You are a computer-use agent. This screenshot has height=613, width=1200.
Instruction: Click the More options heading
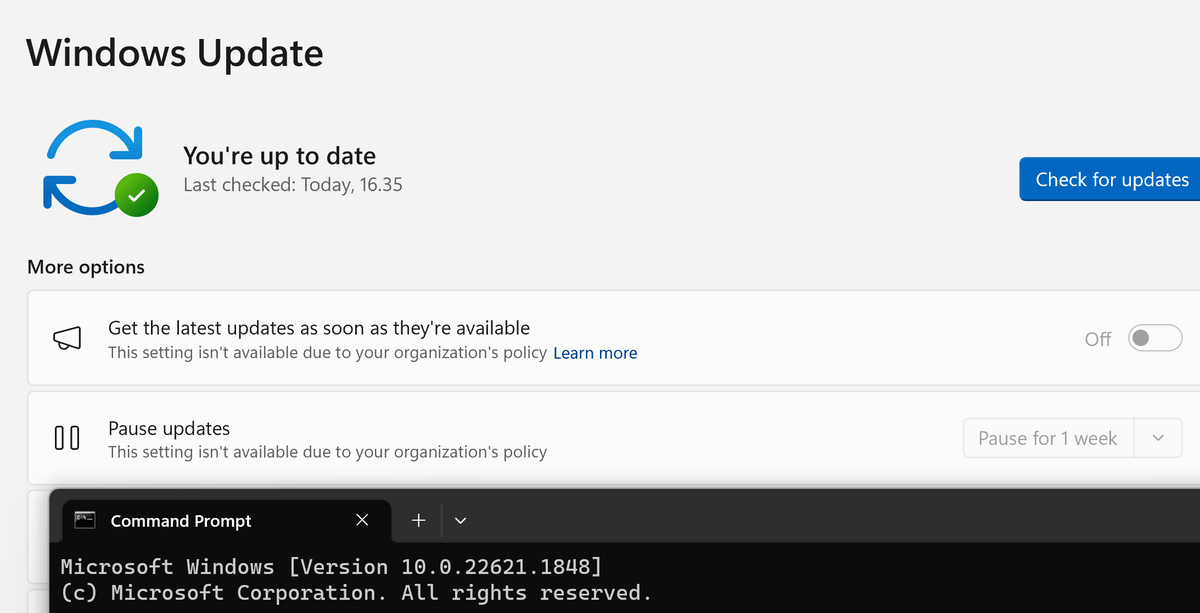tap(86, 267)
